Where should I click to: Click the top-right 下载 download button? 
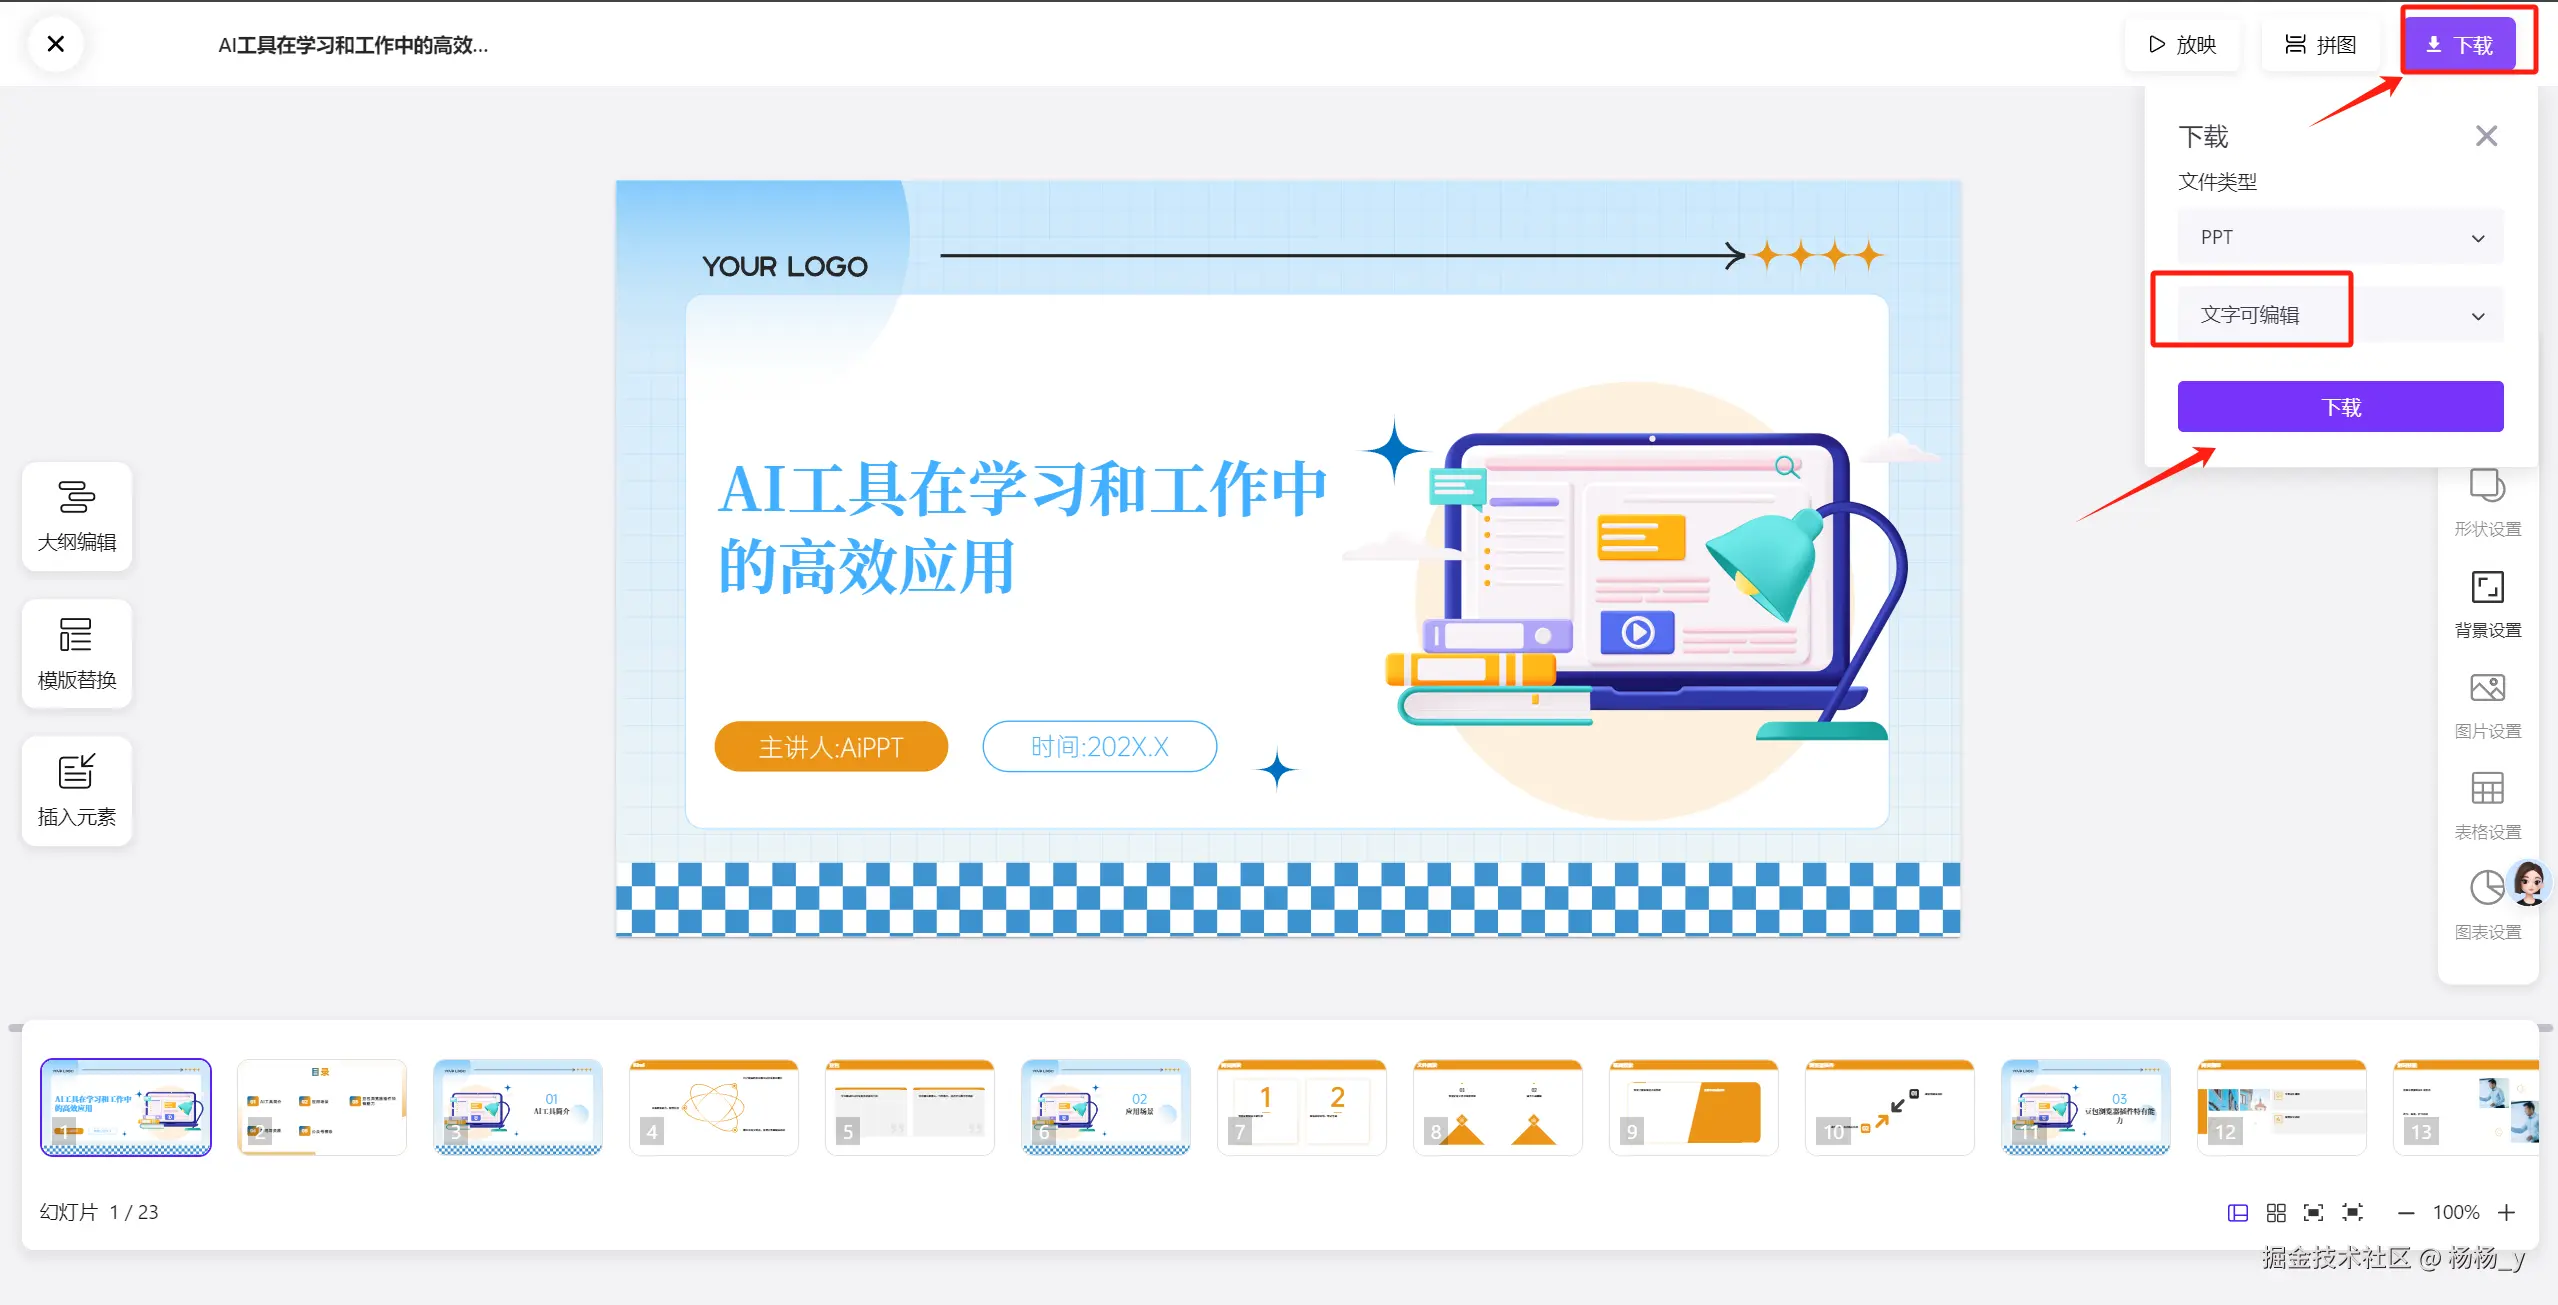pos(2459,45)
